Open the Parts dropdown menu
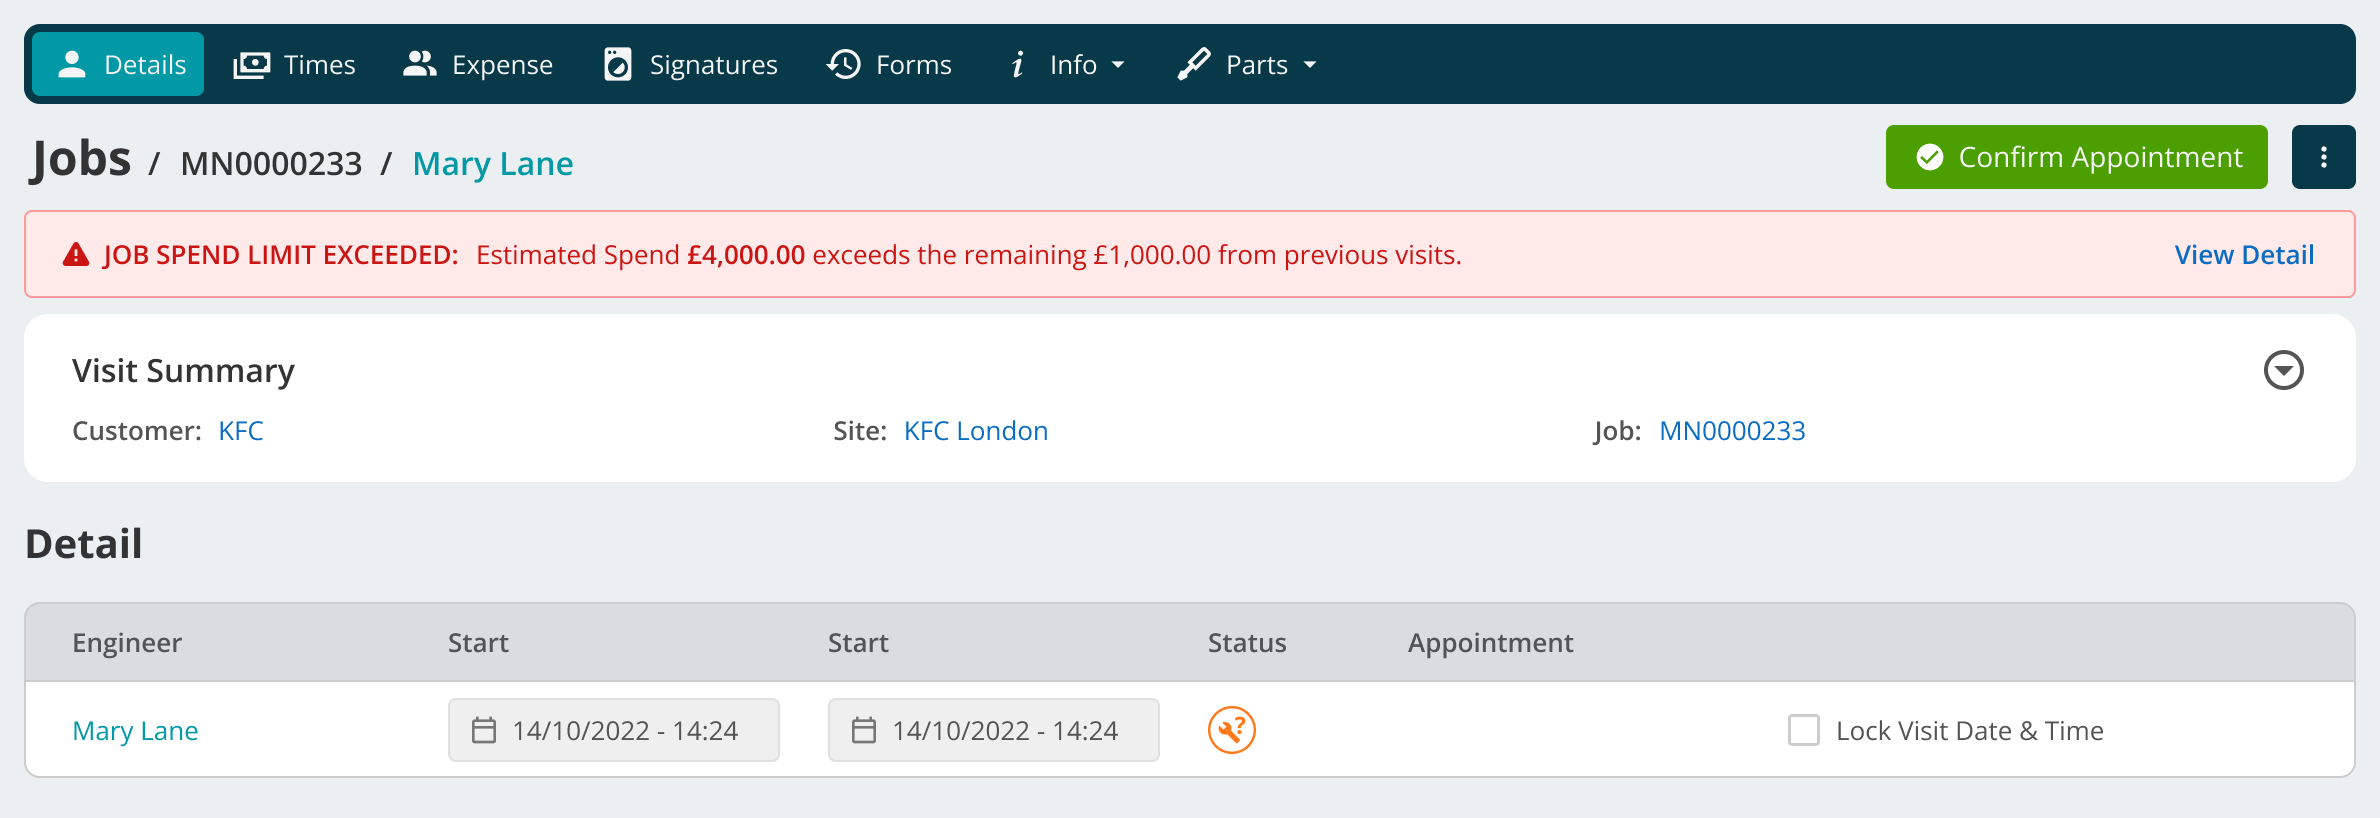The width and height of the screenshot is (2380, 818). pos(1247,65)
